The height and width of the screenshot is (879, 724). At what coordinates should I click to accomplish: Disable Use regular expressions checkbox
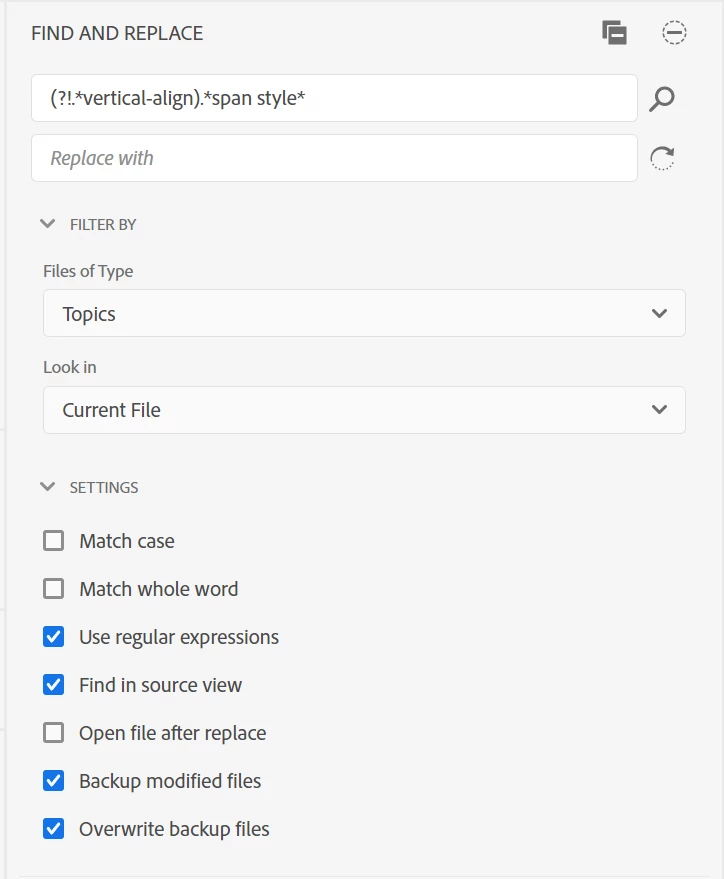[54, 637]
